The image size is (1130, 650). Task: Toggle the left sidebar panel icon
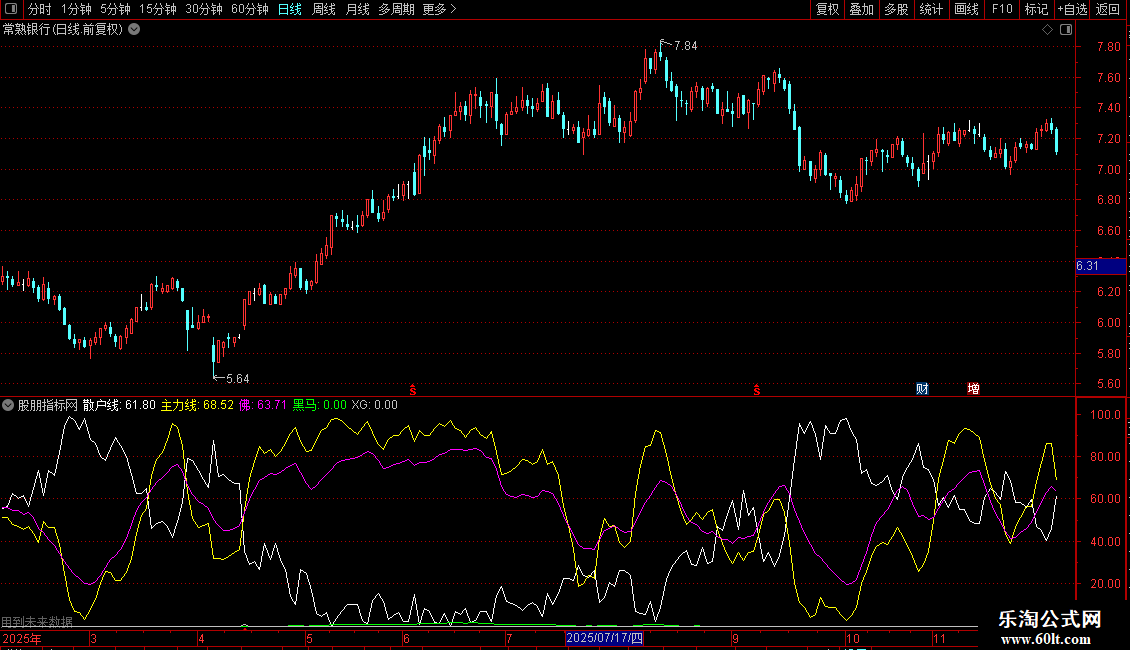pos(11,9)
